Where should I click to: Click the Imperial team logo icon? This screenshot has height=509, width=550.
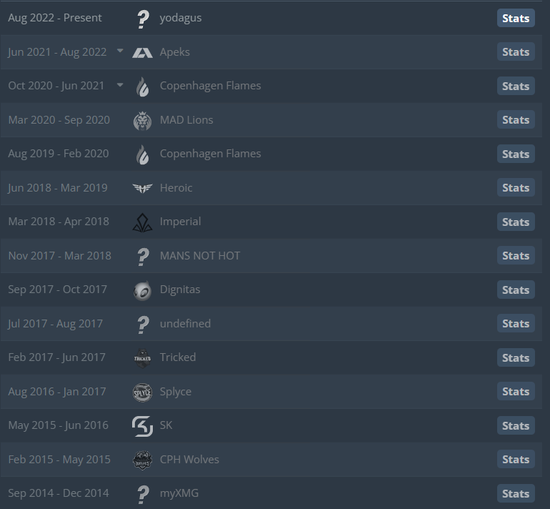click(142, 222)
